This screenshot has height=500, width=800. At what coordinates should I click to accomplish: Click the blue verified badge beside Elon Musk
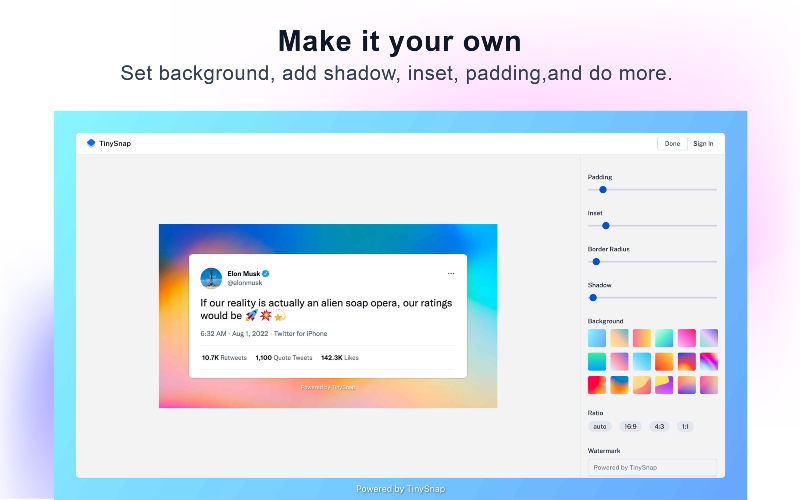(266, 273)
